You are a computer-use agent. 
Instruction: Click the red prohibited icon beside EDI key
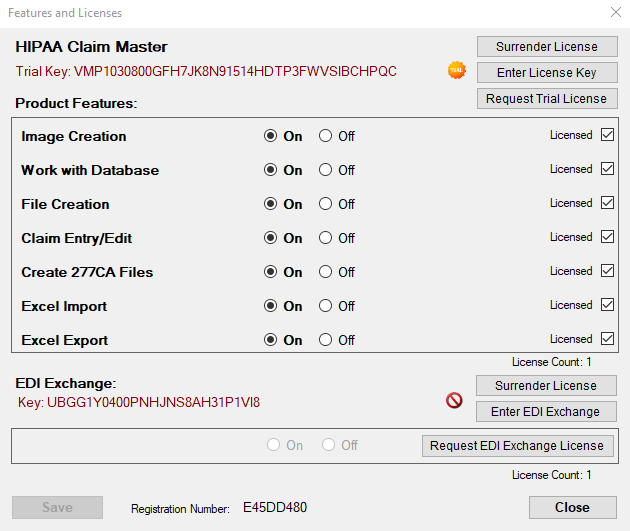pos(454,400)
